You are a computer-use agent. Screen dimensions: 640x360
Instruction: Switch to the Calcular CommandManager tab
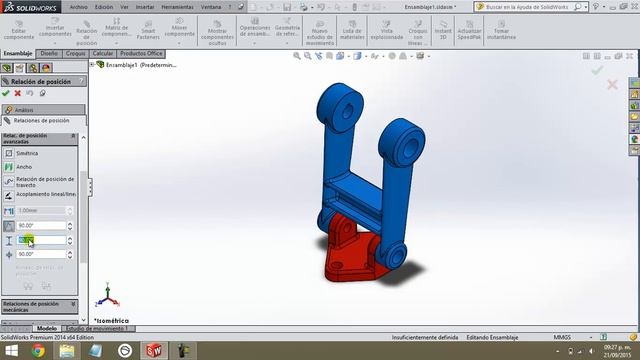click(102, 53)
